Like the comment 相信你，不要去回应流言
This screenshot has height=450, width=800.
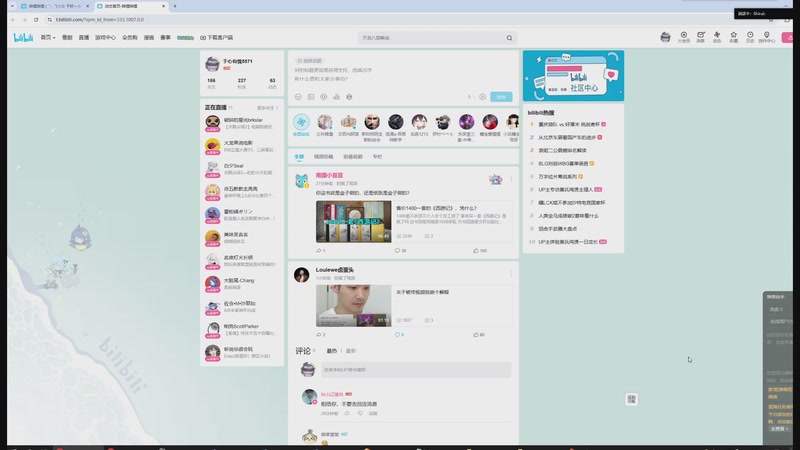click(347, 413)
